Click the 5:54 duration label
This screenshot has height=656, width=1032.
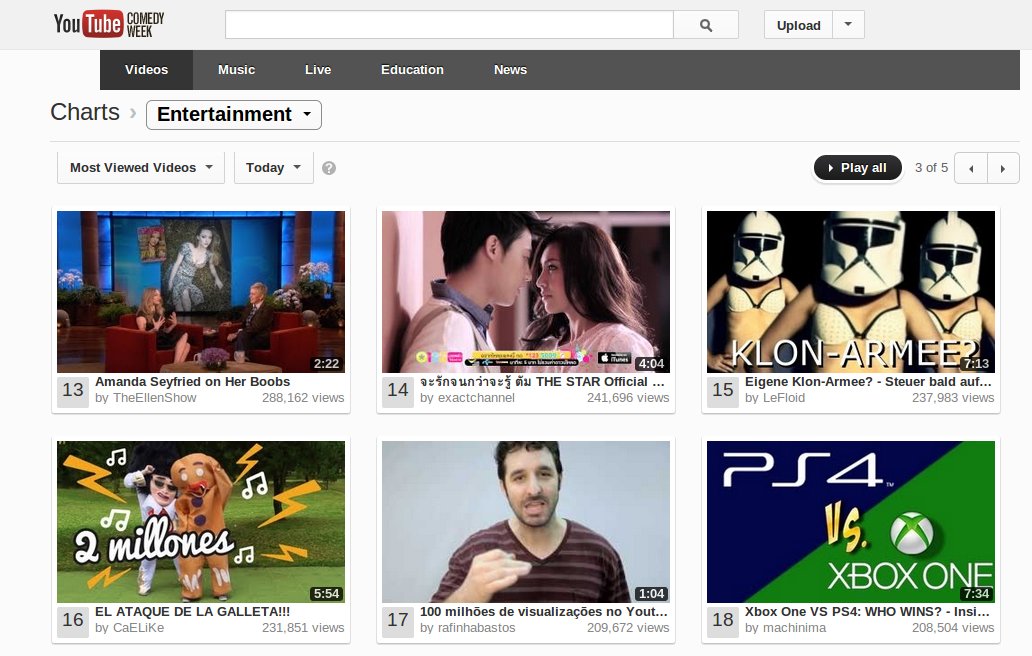pos(326,594)
